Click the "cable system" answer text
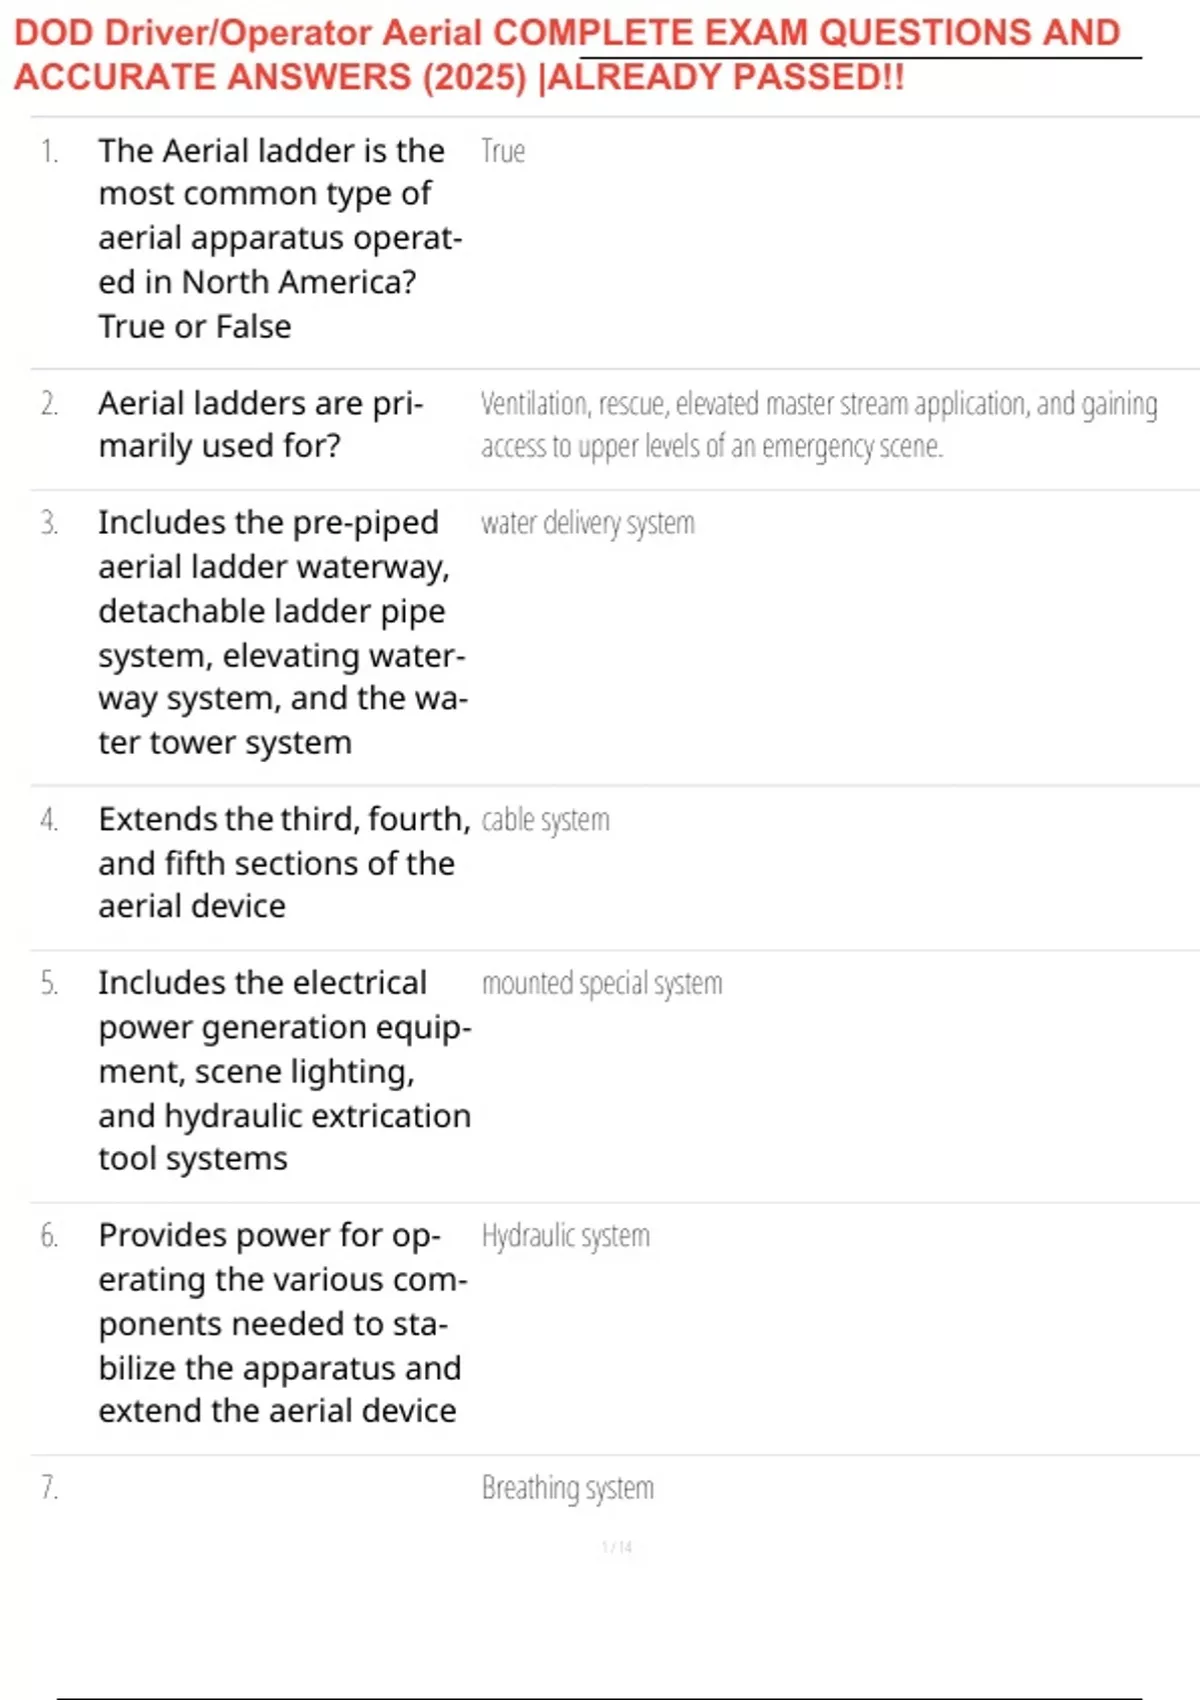Viewport: 1200px width, 1700px height. [545, 820]
